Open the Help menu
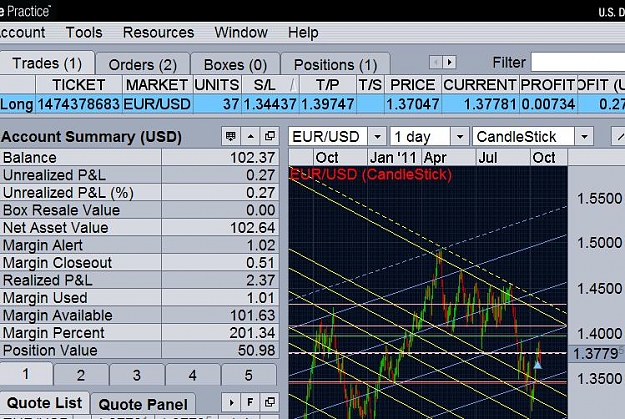This screenshot has height=419, width=625. (x=303, y=32)
